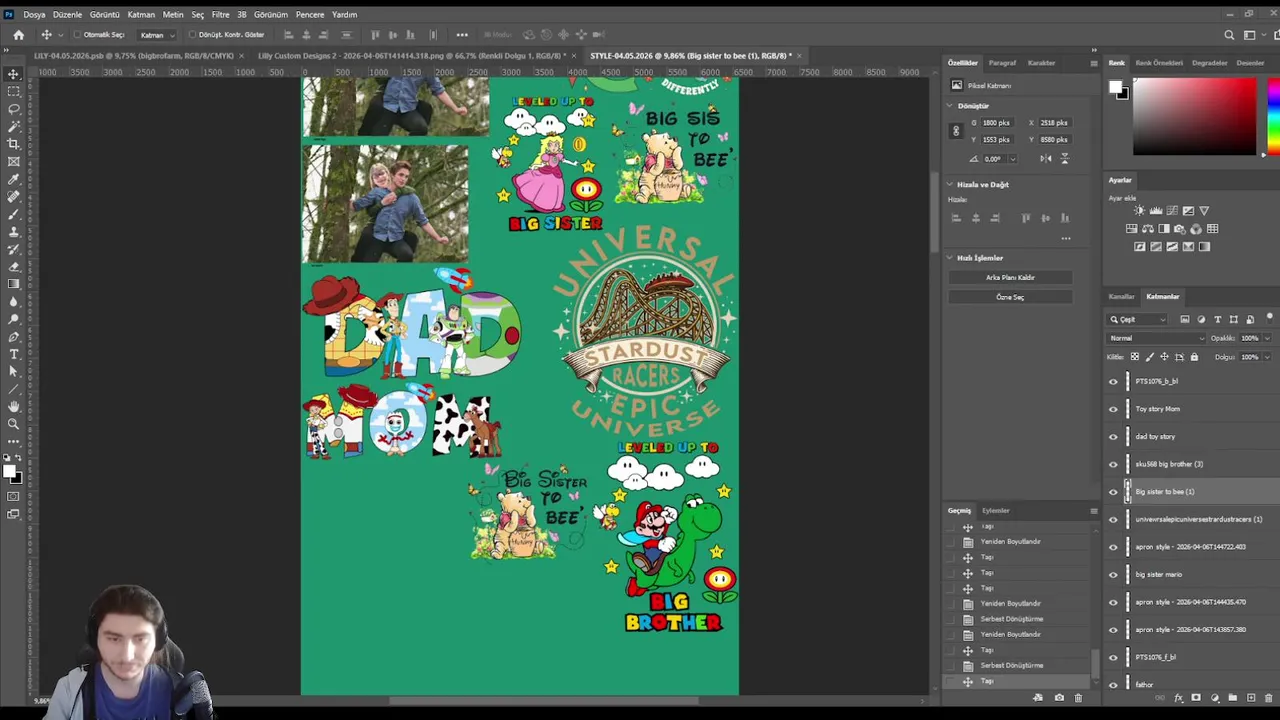Click search icon in top-right corner
Image resolution: width=1280 pixels, height=720 pixels.
point(1231,35)
